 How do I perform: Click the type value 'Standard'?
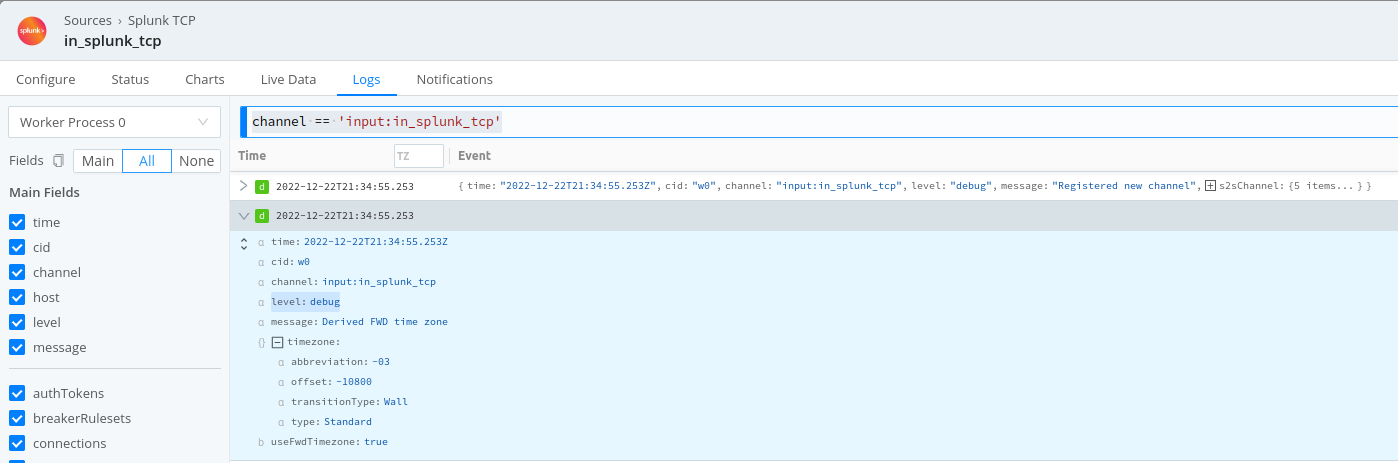pyautogui.click(x=348, y=422)
